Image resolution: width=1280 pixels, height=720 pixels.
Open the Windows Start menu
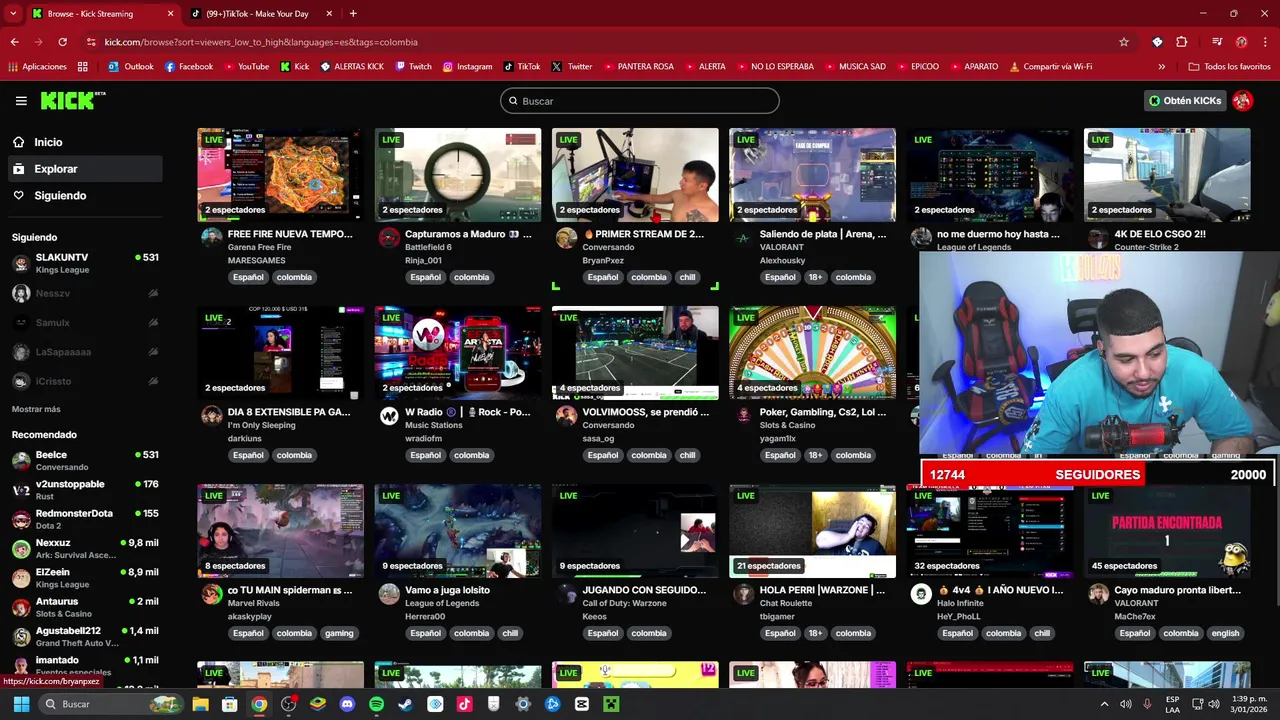click(21, 704)
